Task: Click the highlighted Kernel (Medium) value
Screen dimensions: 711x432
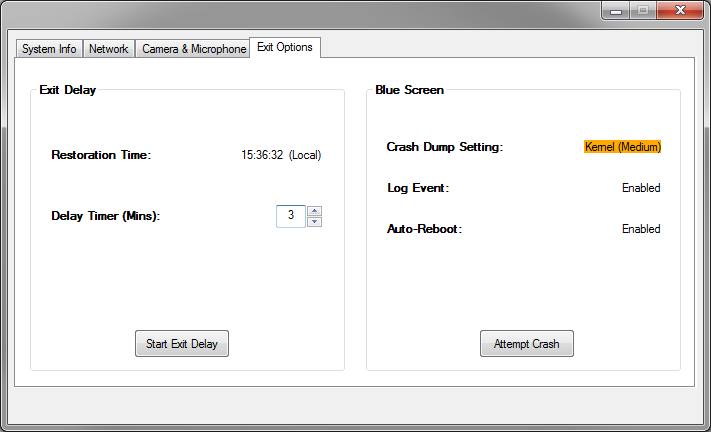Action: 623,147
